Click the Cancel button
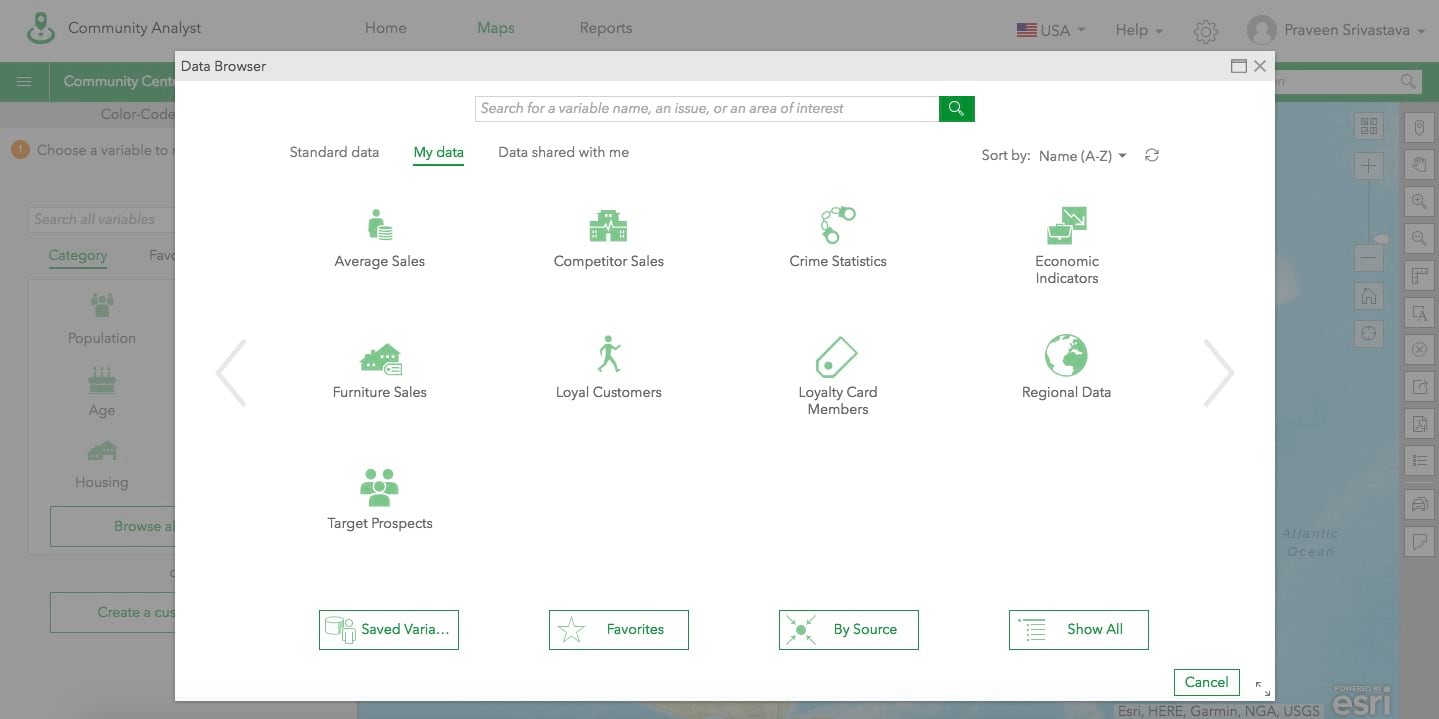 pyautogui.click(x=1207, y=682)
